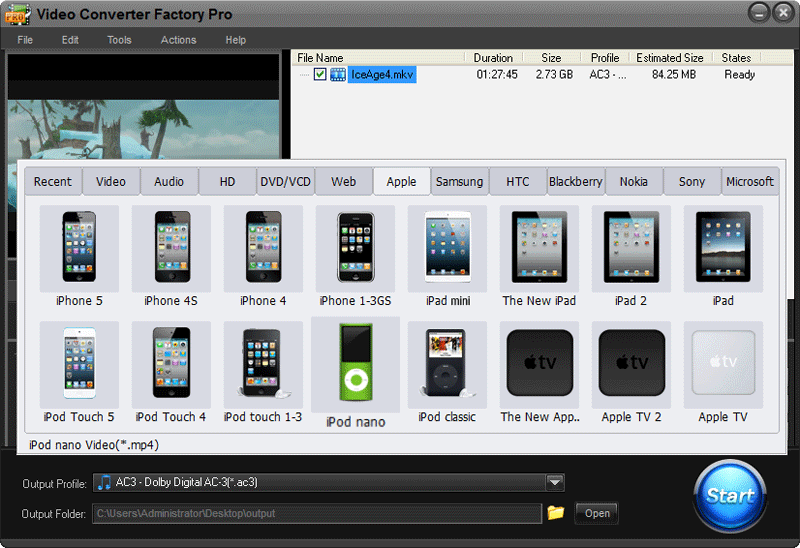Open the Tools menu

119,40
